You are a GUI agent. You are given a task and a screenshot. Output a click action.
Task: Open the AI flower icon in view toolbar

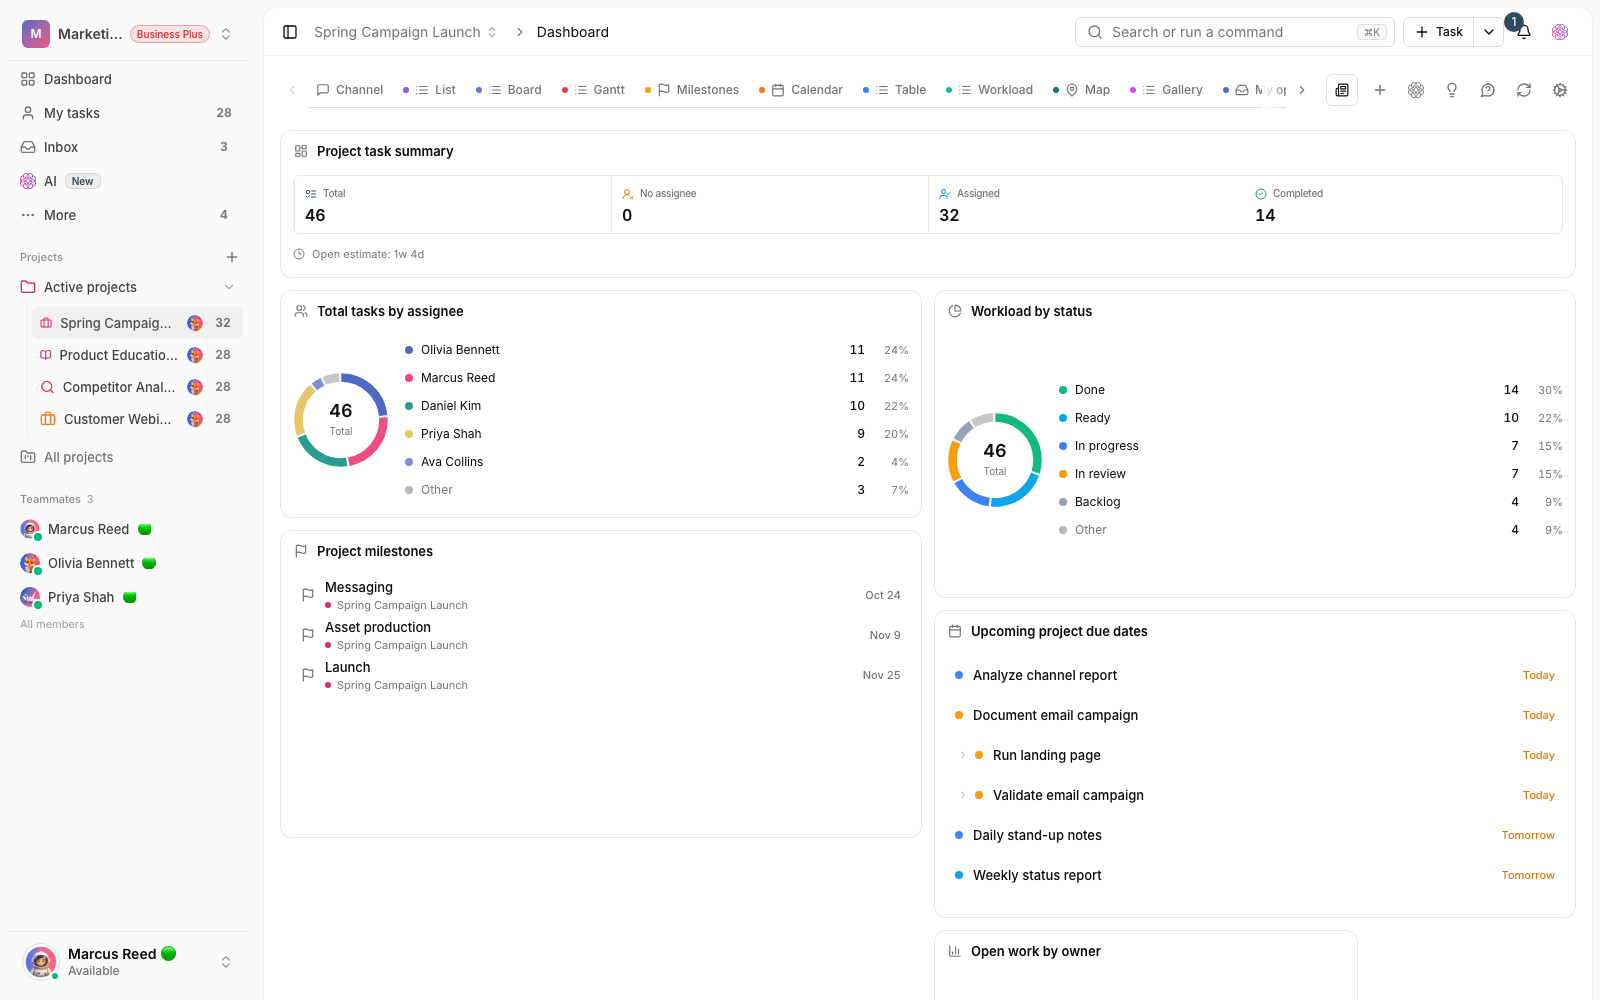pos(1416,90)
